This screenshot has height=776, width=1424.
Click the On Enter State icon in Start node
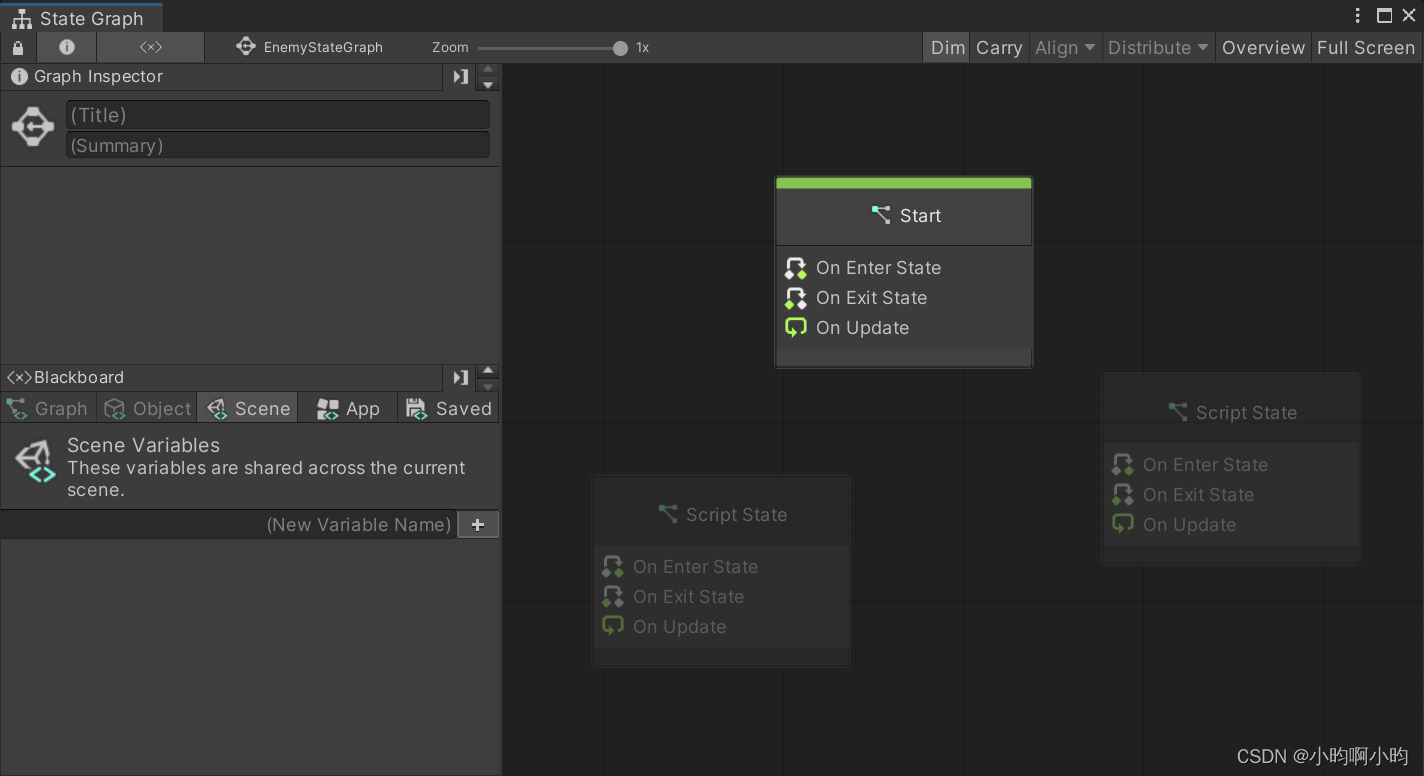[795, 268]
